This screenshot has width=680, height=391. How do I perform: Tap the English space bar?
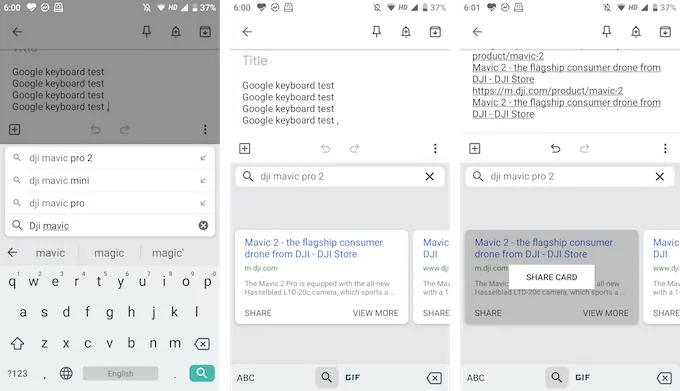(121, 373)
